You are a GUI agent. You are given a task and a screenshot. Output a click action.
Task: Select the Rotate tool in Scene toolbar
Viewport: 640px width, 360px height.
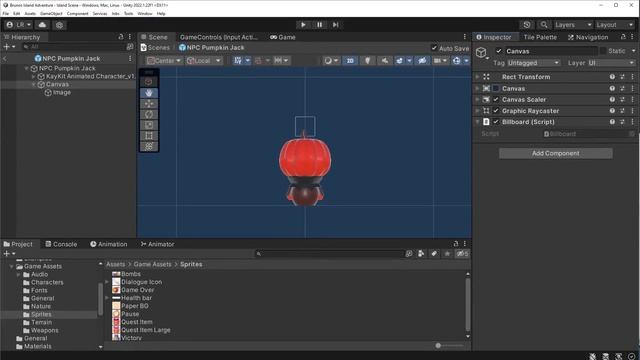click(x=149, y=114)
